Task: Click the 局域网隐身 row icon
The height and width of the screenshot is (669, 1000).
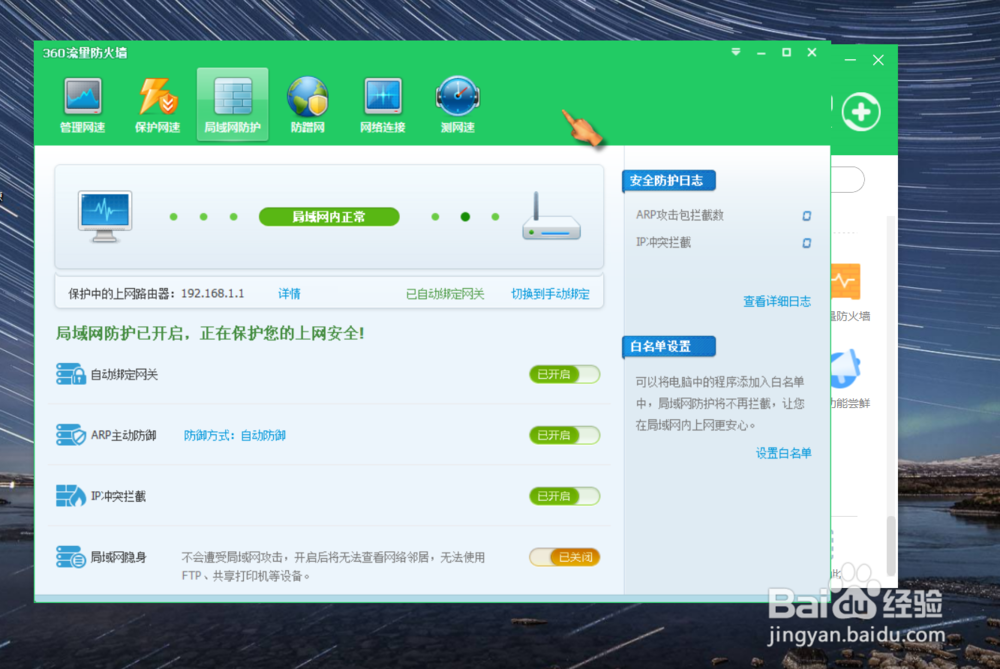Action: click(x=71, y=557)
